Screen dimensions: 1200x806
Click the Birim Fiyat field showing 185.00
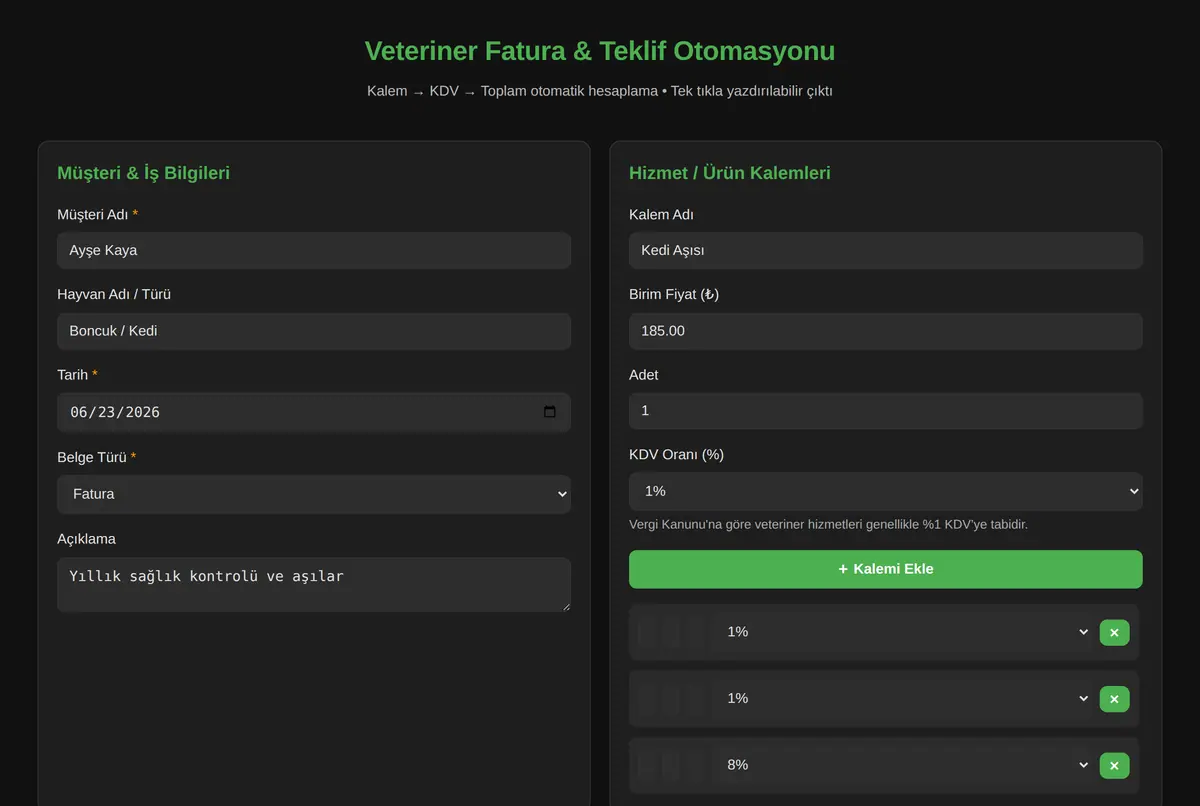(886, 331)
